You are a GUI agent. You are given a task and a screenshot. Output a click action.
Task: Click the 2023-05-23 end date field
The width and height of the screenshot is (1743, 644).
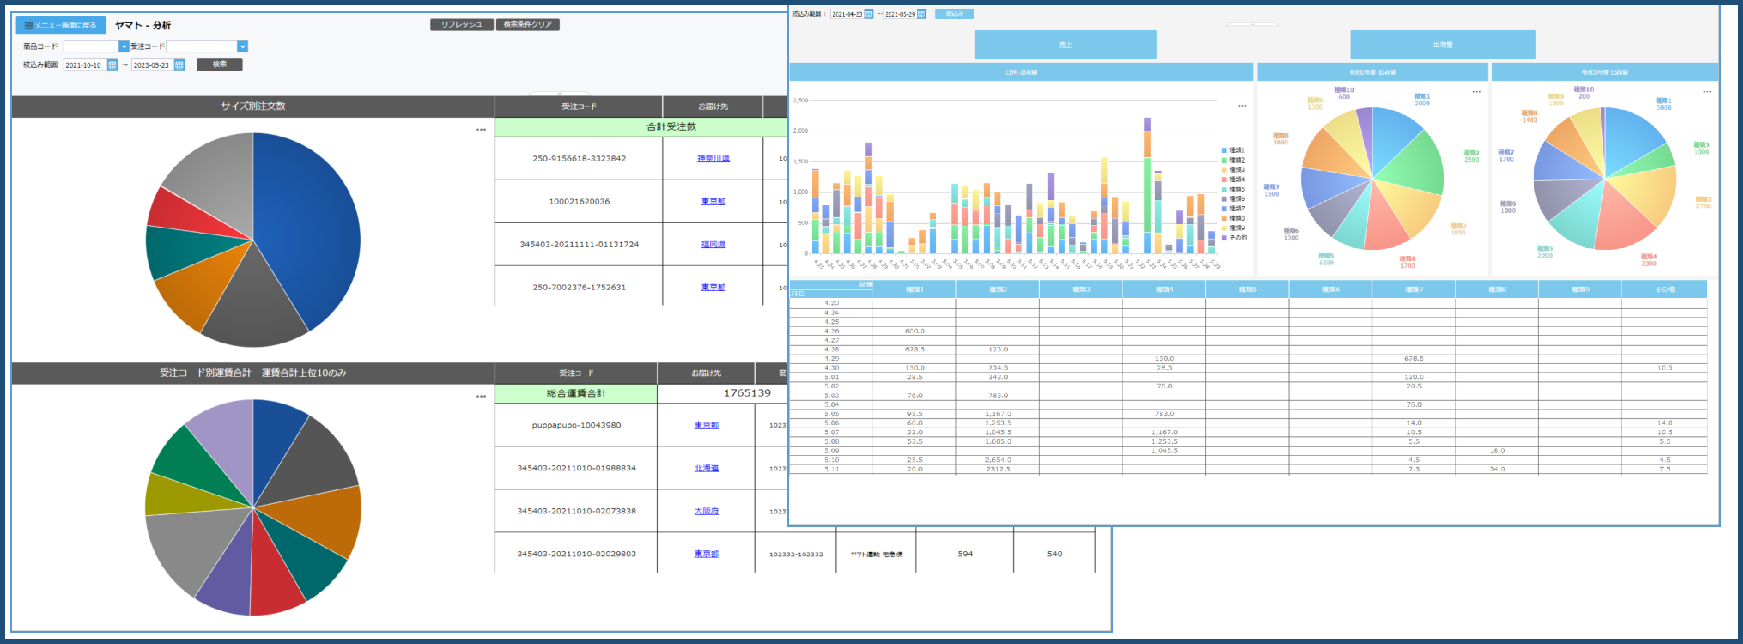[x=152, y=65]
